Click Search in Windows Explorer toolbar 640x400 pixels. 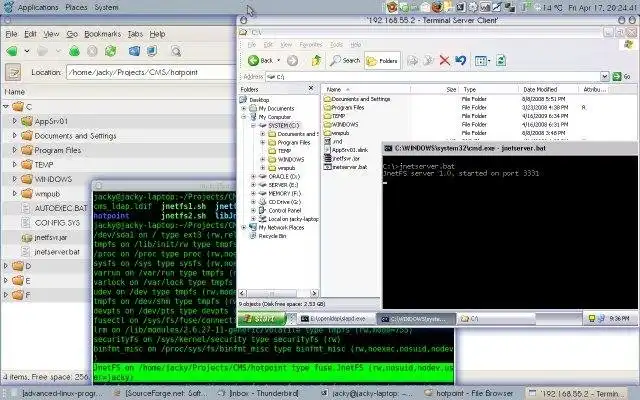[x=345, y=61]
